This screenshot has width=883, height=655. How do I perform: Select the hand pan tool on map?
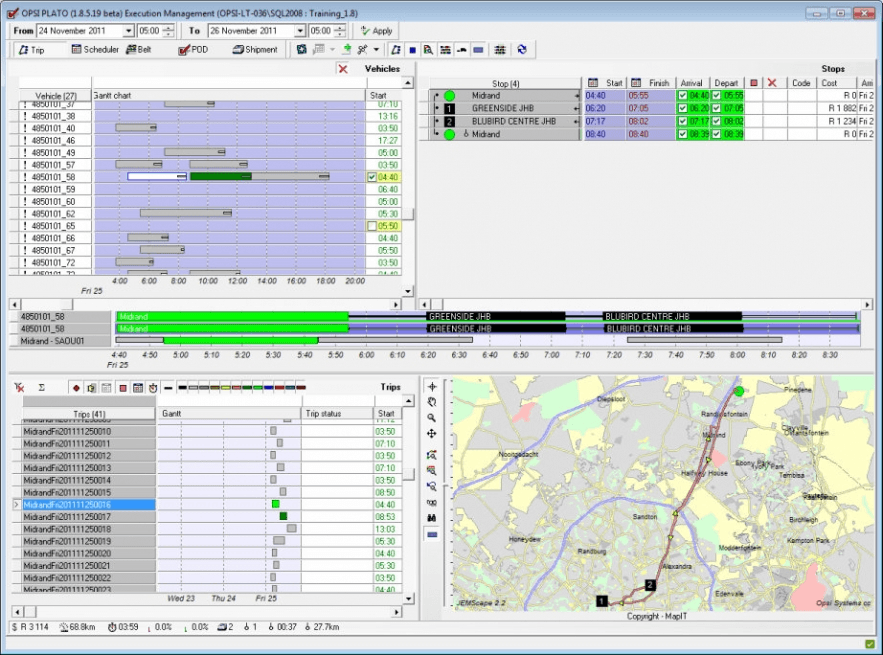431,401
